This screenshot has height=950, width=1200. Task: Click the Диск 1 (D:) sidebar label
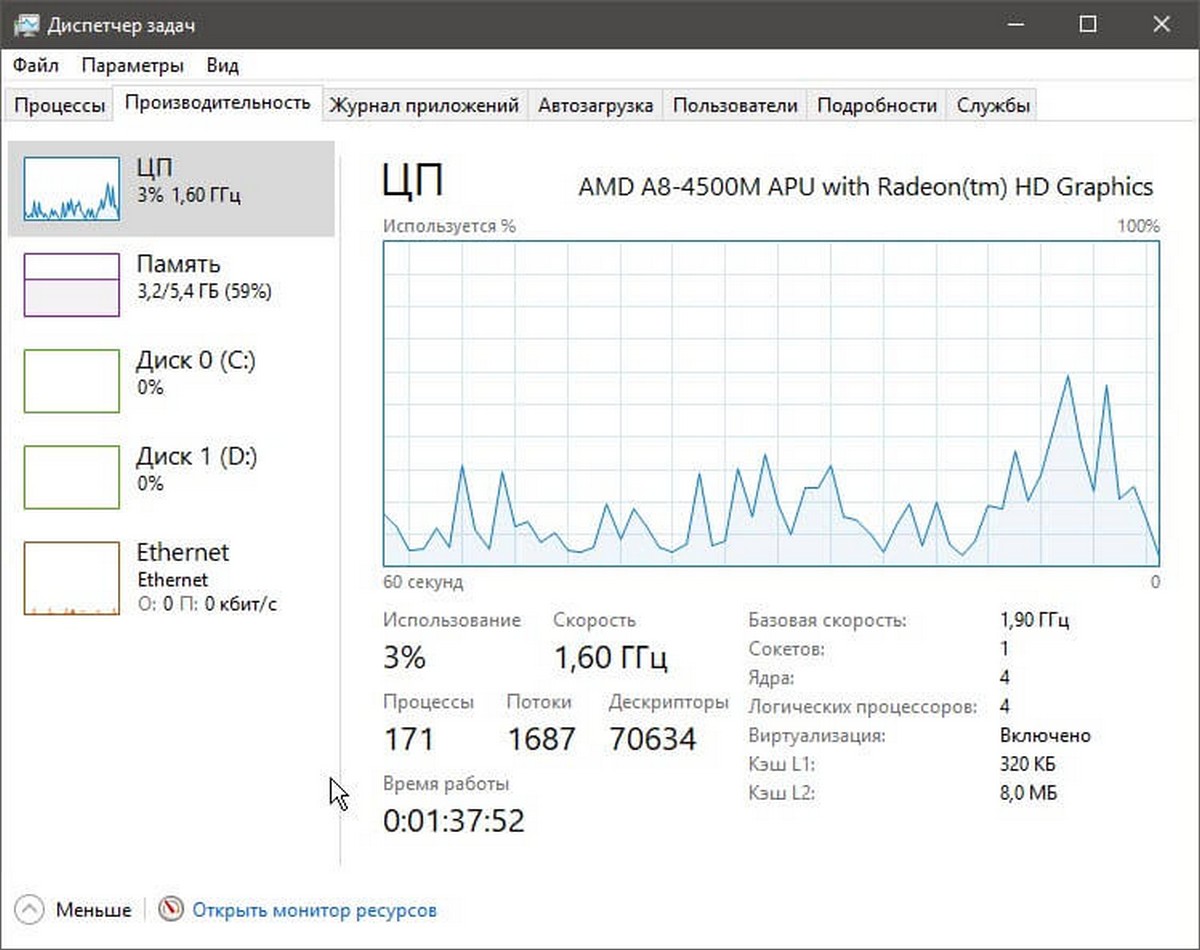(197, 456)
